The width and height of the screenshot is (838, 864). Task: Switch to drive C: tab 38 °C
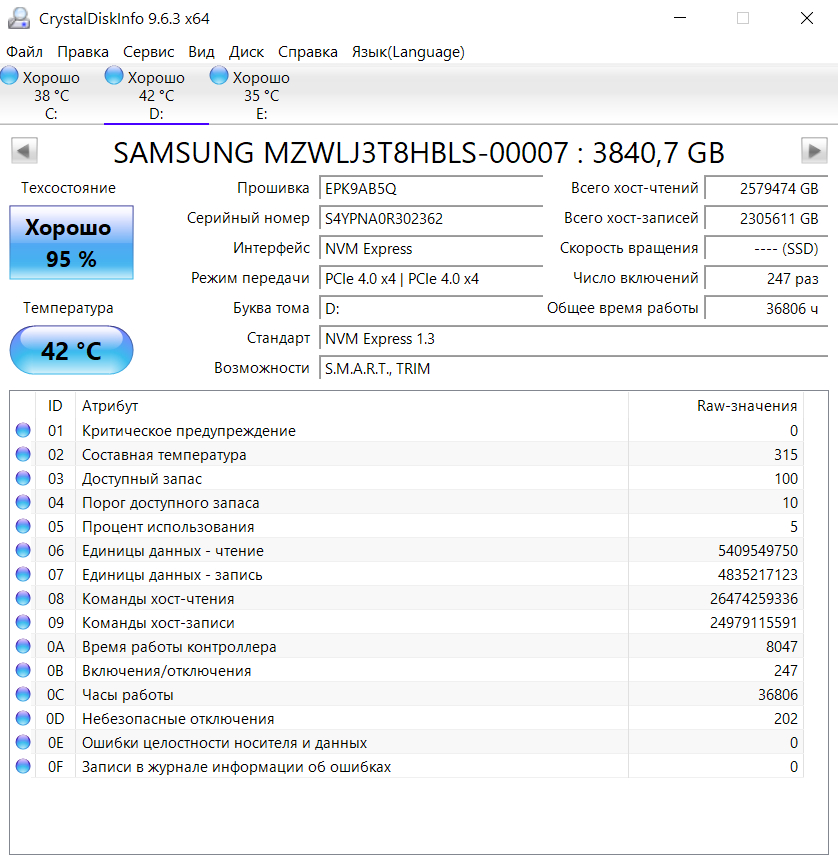[x=52, y=94]
